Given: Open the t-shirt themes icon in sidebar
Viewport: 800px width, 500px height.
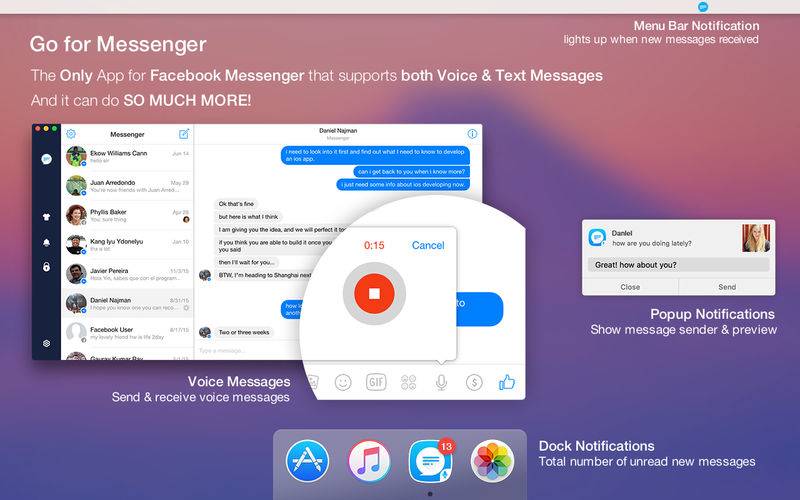Looking at the screenshot, I should pos(46,217).
